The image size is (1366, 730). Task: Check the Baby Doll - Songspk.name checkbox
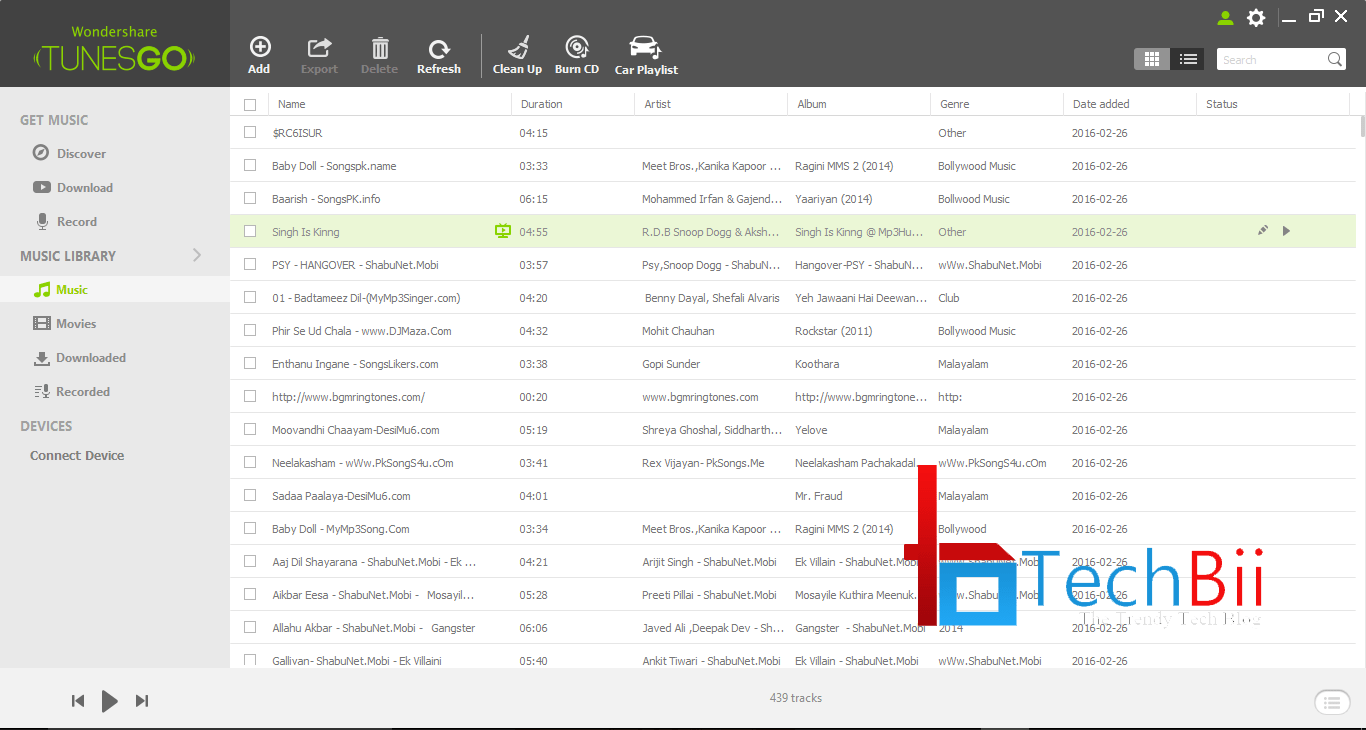pos(250,165)
